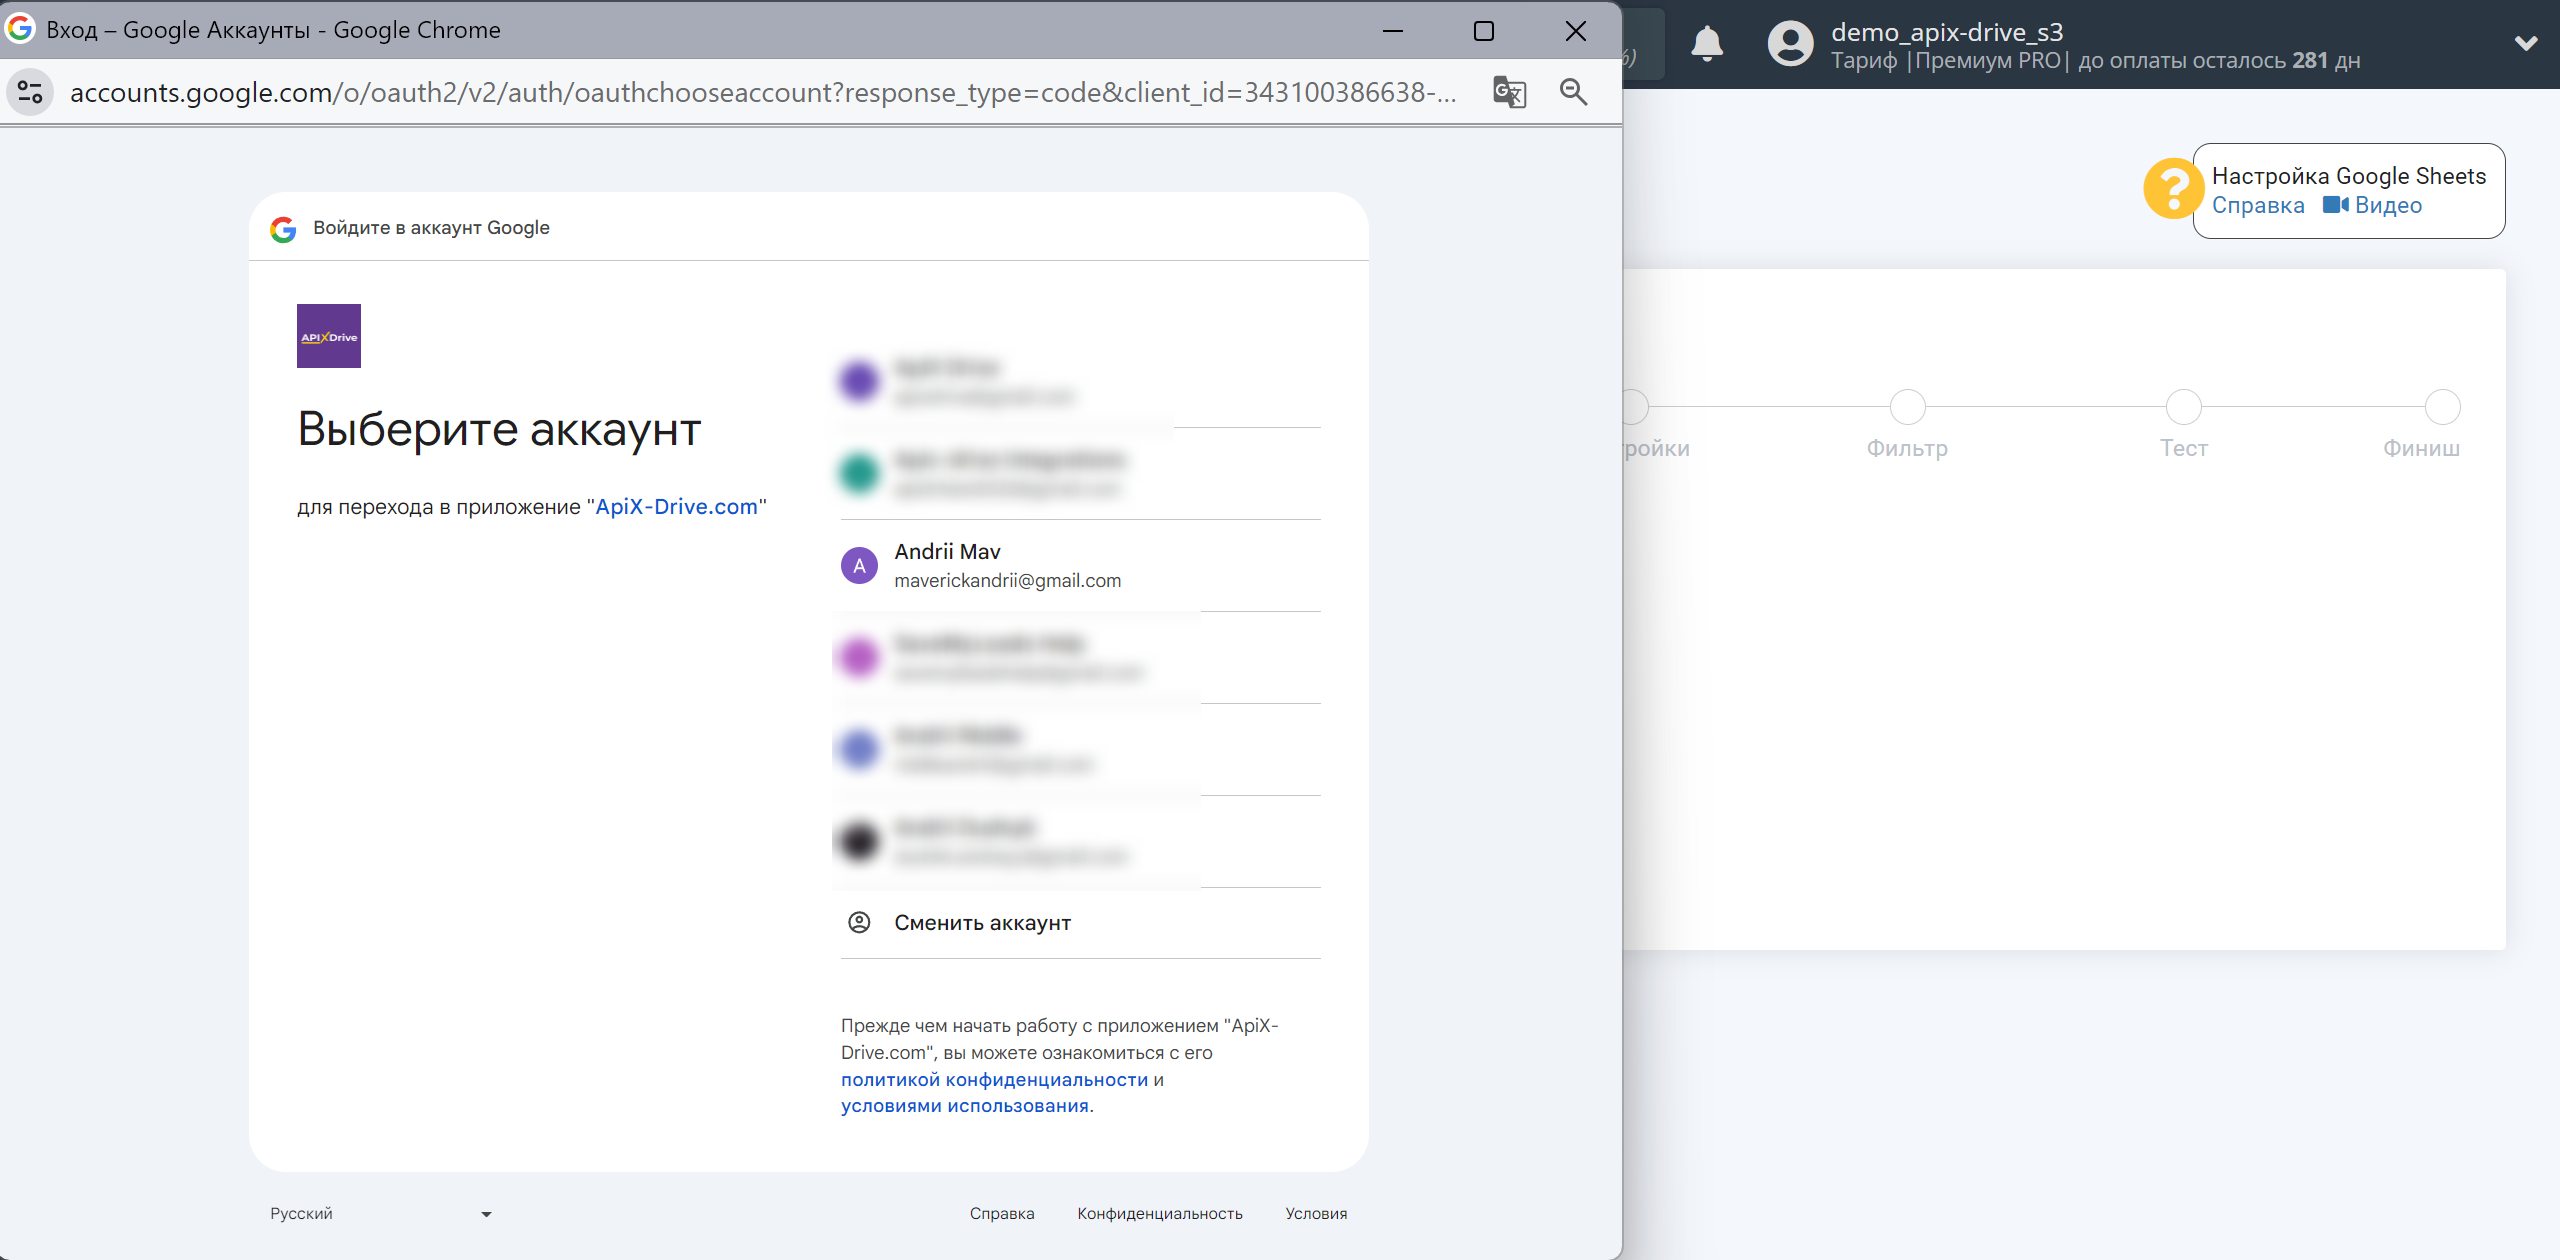This screenshot has height=1260, width=2560.
Task: Open the Google Translate page icon
Action: coord(1509,92)
